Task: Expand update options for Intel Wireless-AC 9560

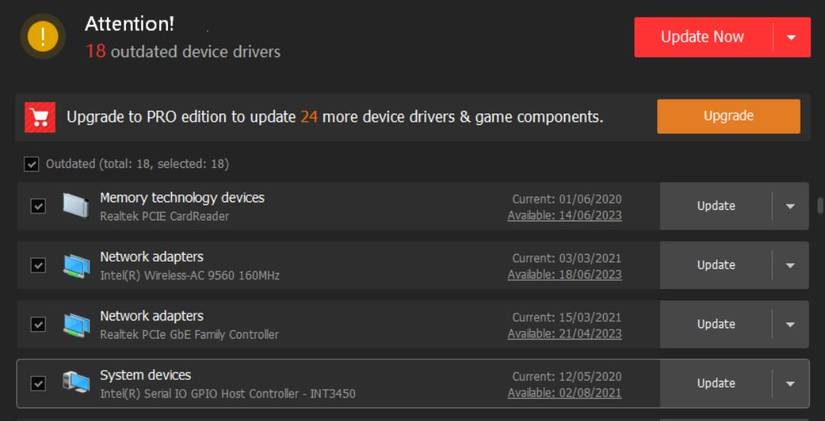Action: [790, 265]
